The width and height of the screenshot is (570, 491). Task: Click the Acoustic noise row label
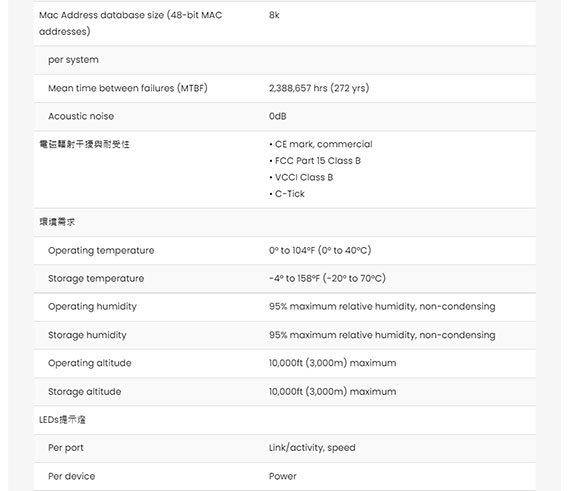click(81, 116)
